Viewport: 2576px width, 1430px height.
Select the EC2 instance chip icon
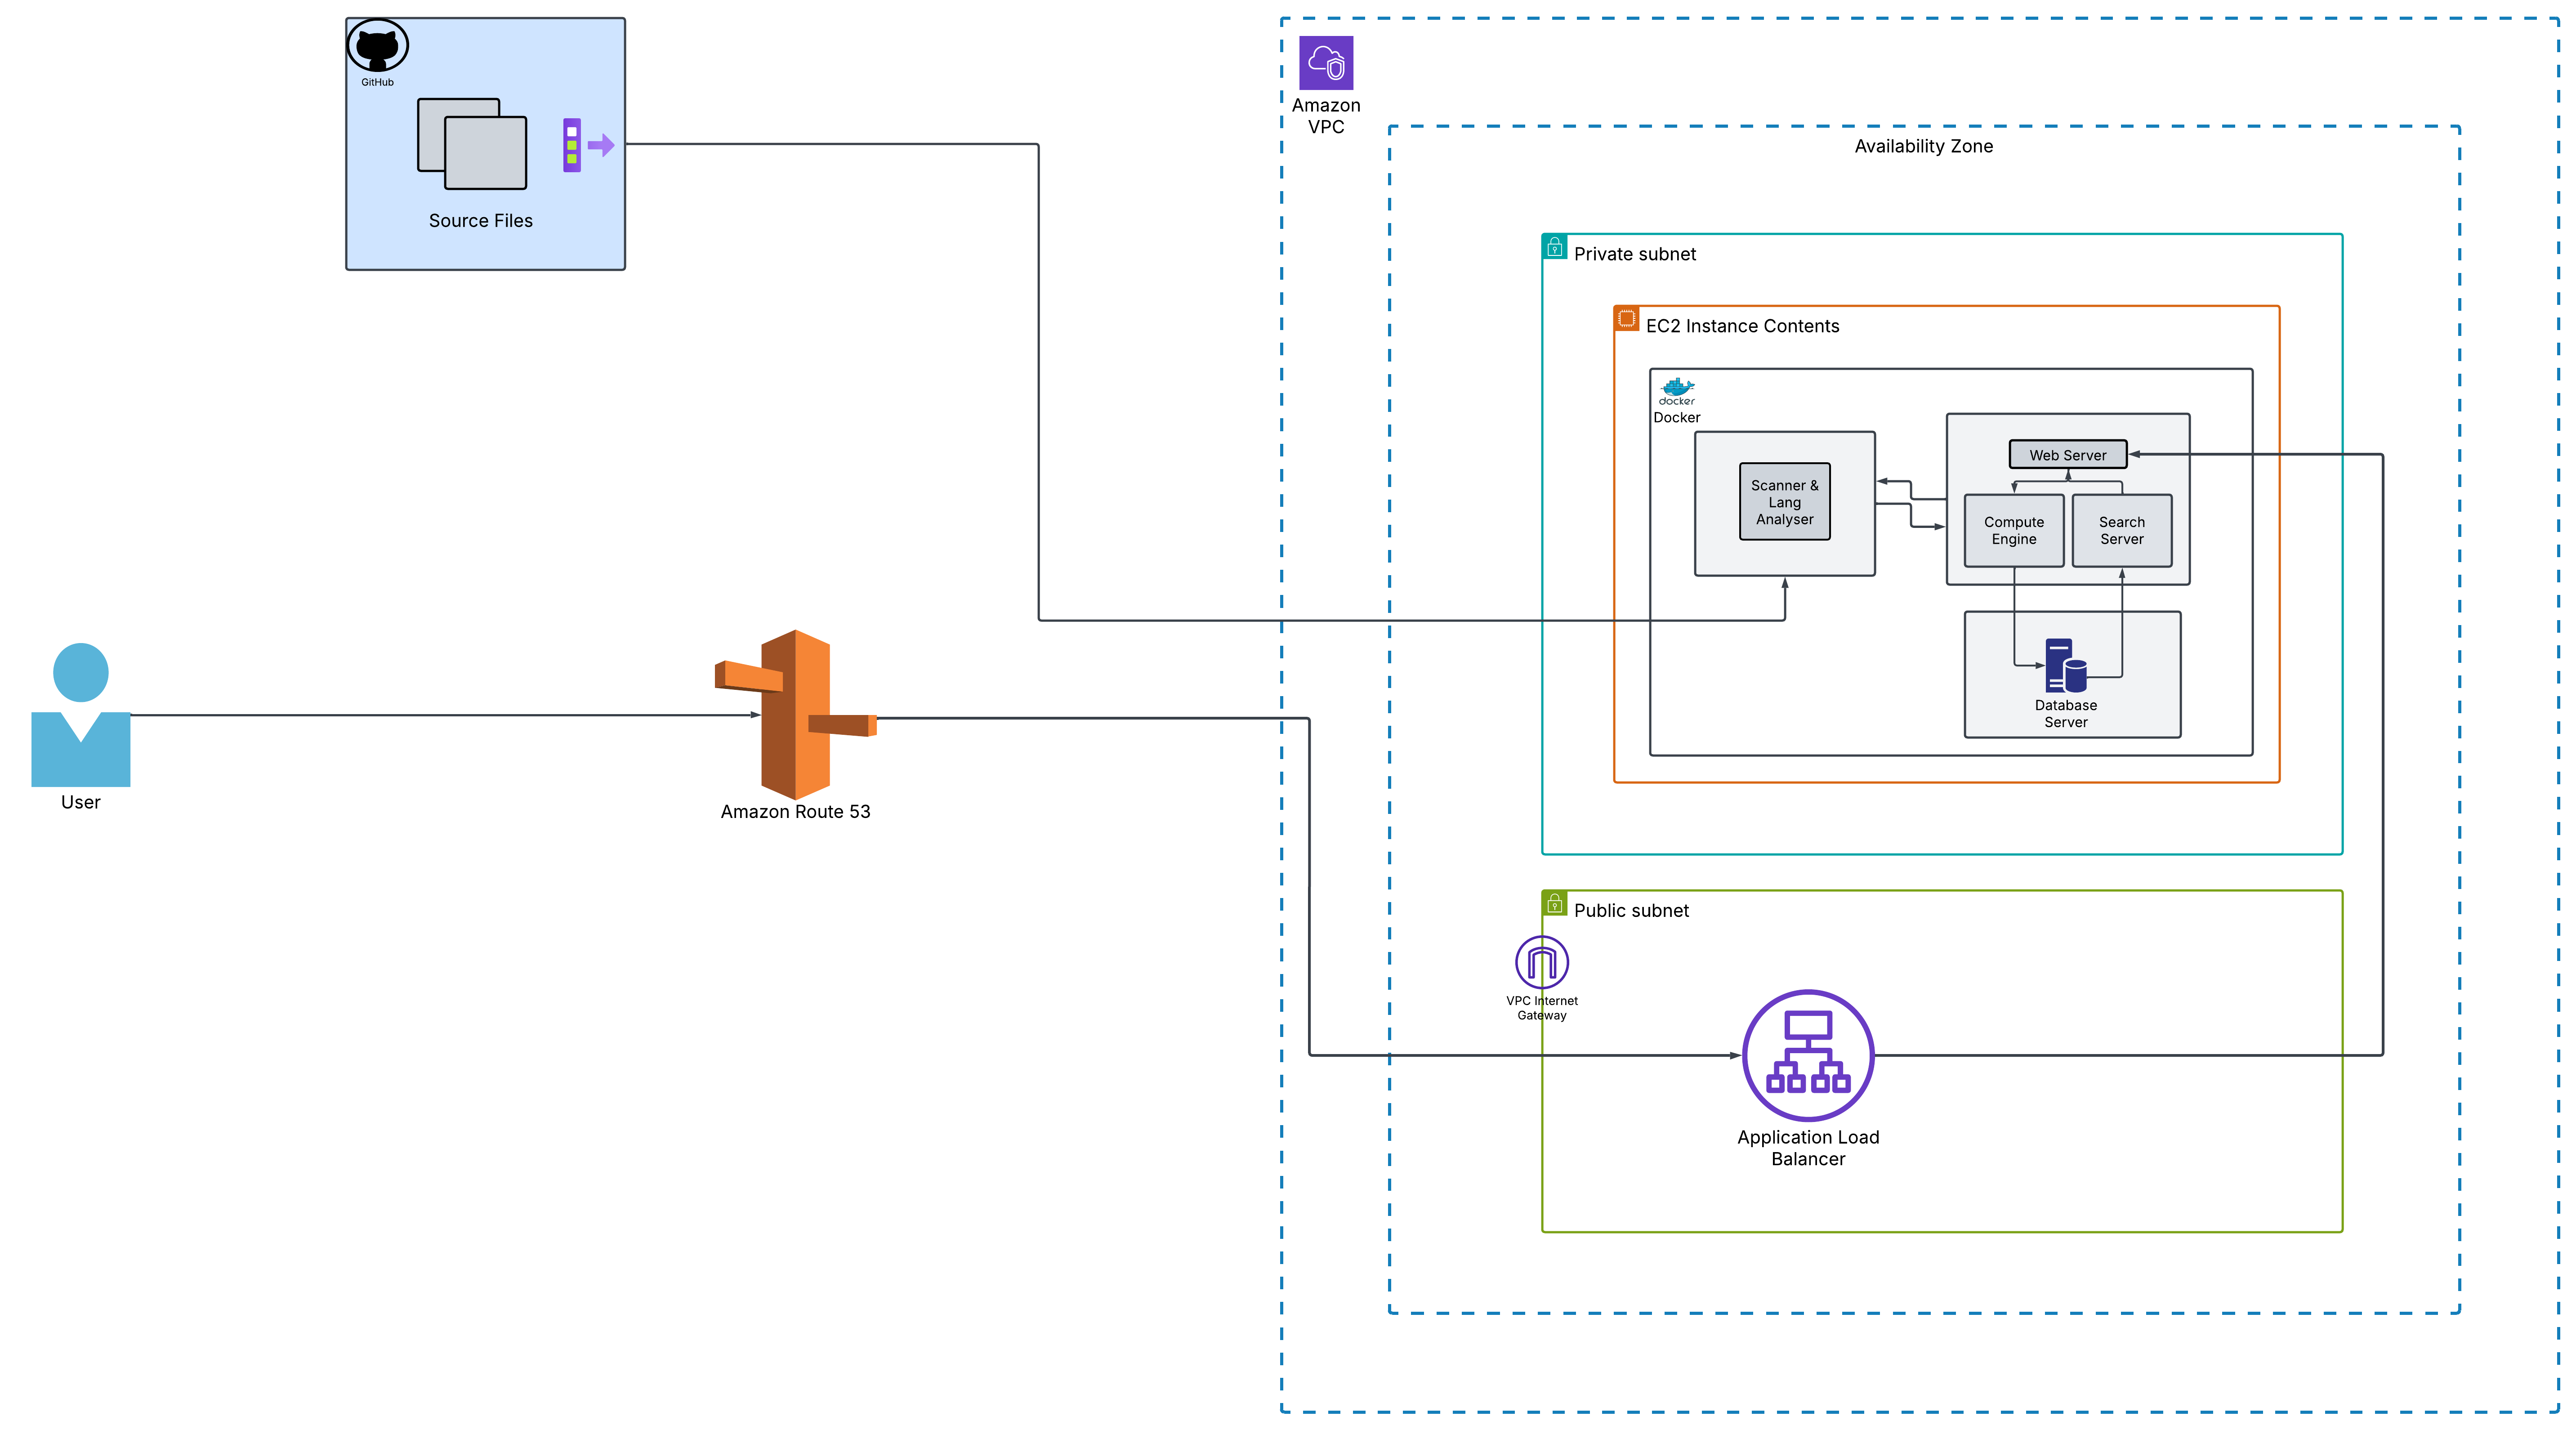pyautogui.click(x=1626, y=318)
